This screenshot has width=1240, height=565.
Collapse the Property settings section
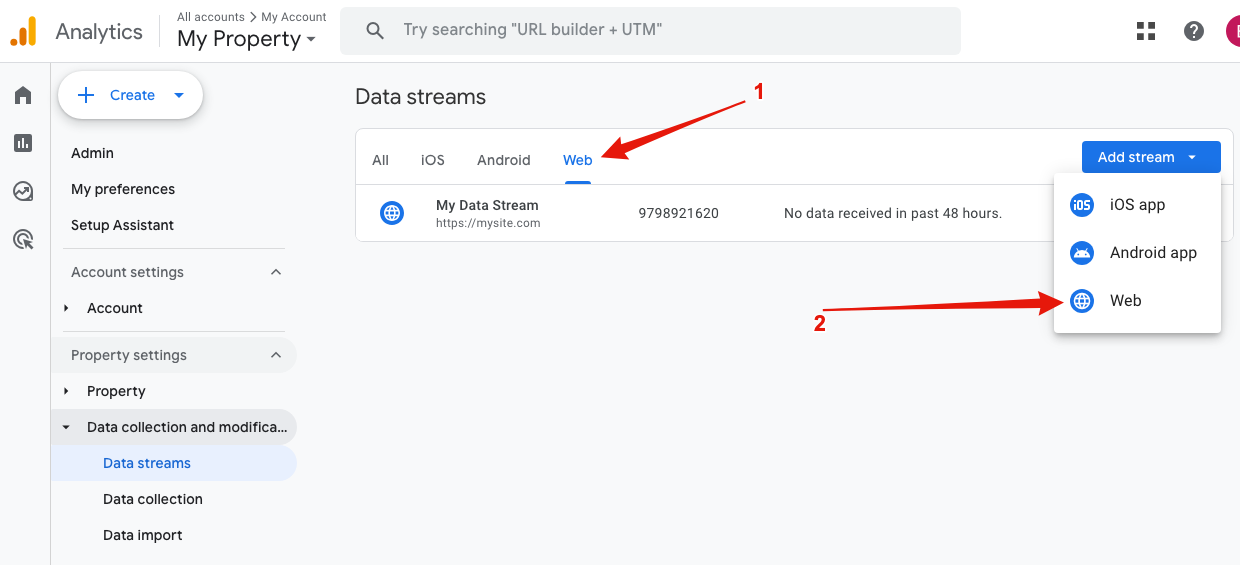coord(276,355)
